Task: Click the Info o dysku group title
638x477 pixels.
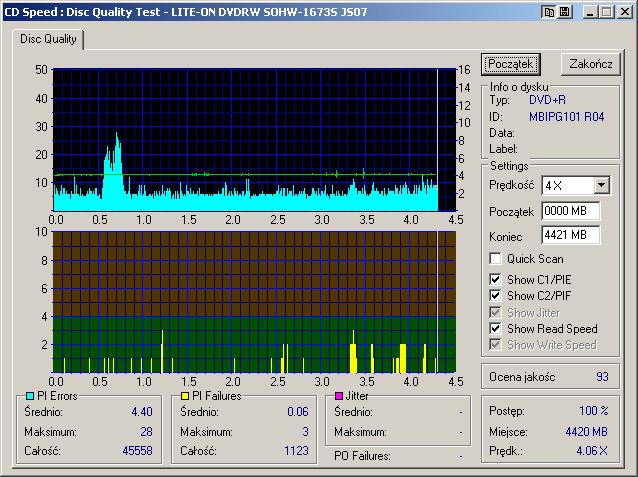Action: pos(519,87)
